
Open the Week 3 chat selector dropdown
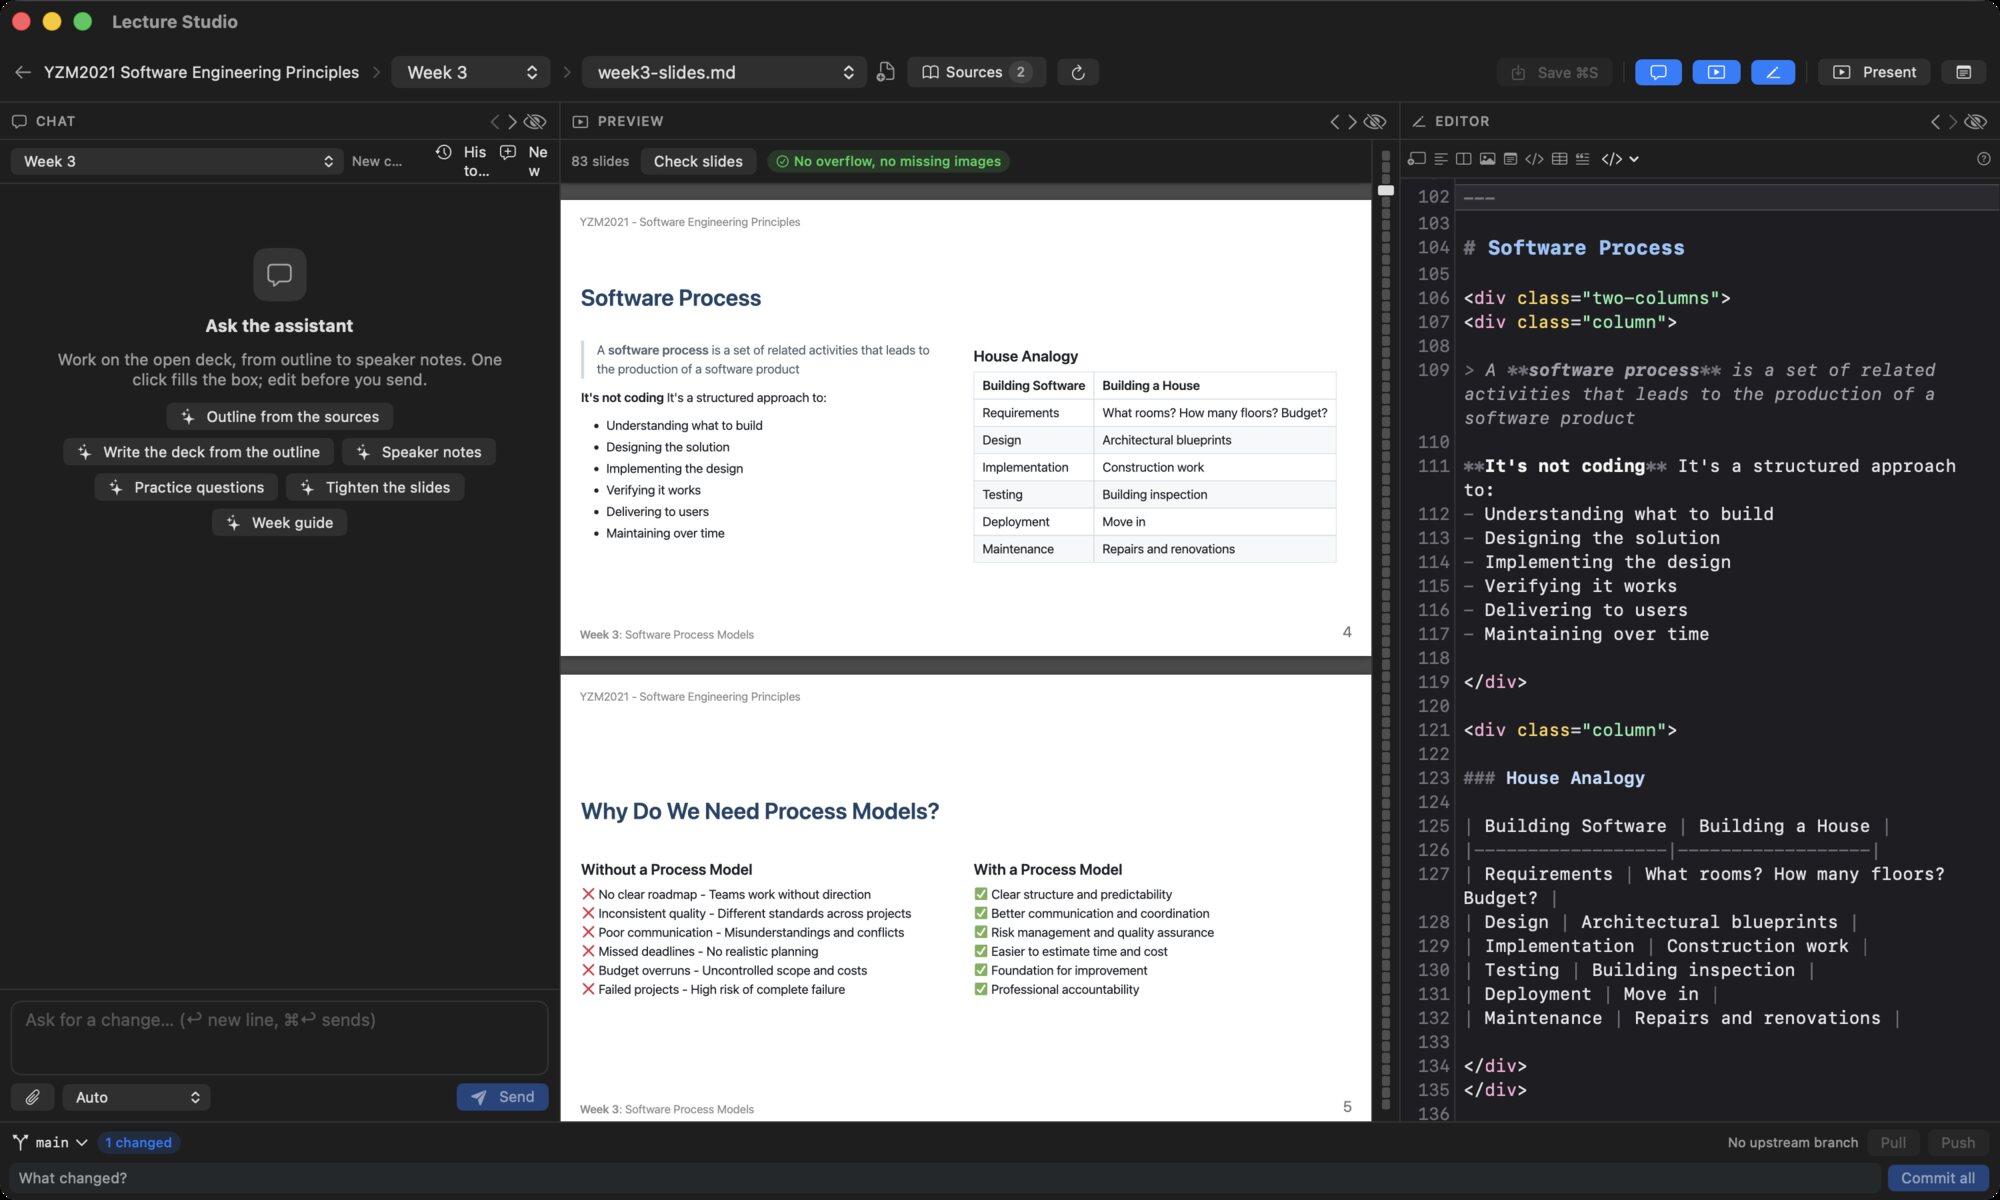coord(177,161)
